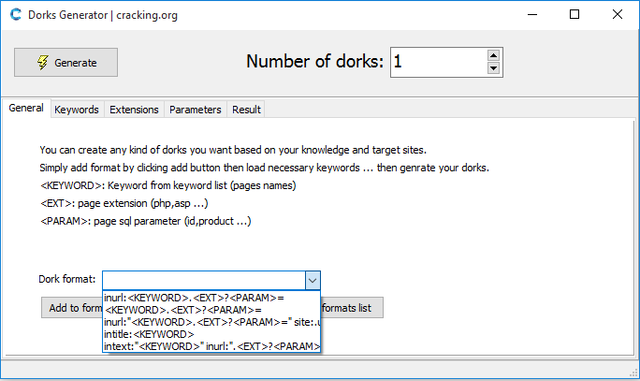Viewport: 640px width, 381px height.
Task: Maximize the Dorks Generator window
Action: tap(574, 15)
